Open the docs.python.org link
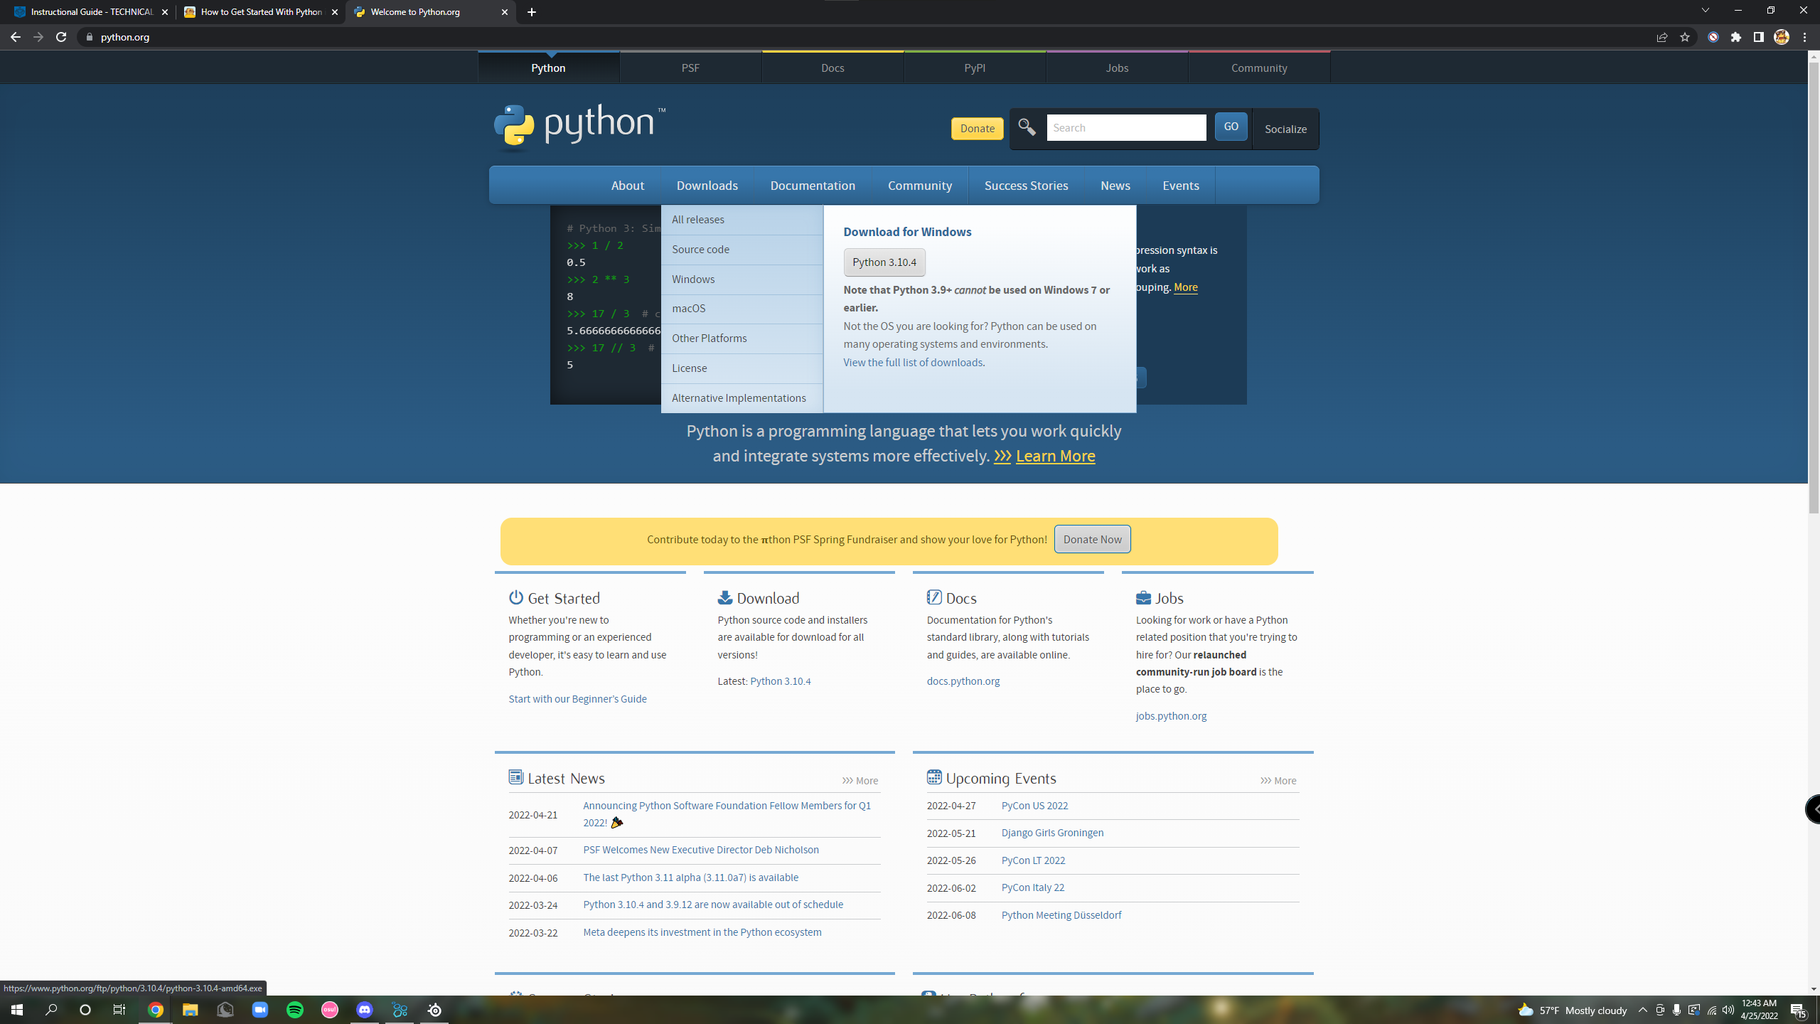 tap(963, 682)
